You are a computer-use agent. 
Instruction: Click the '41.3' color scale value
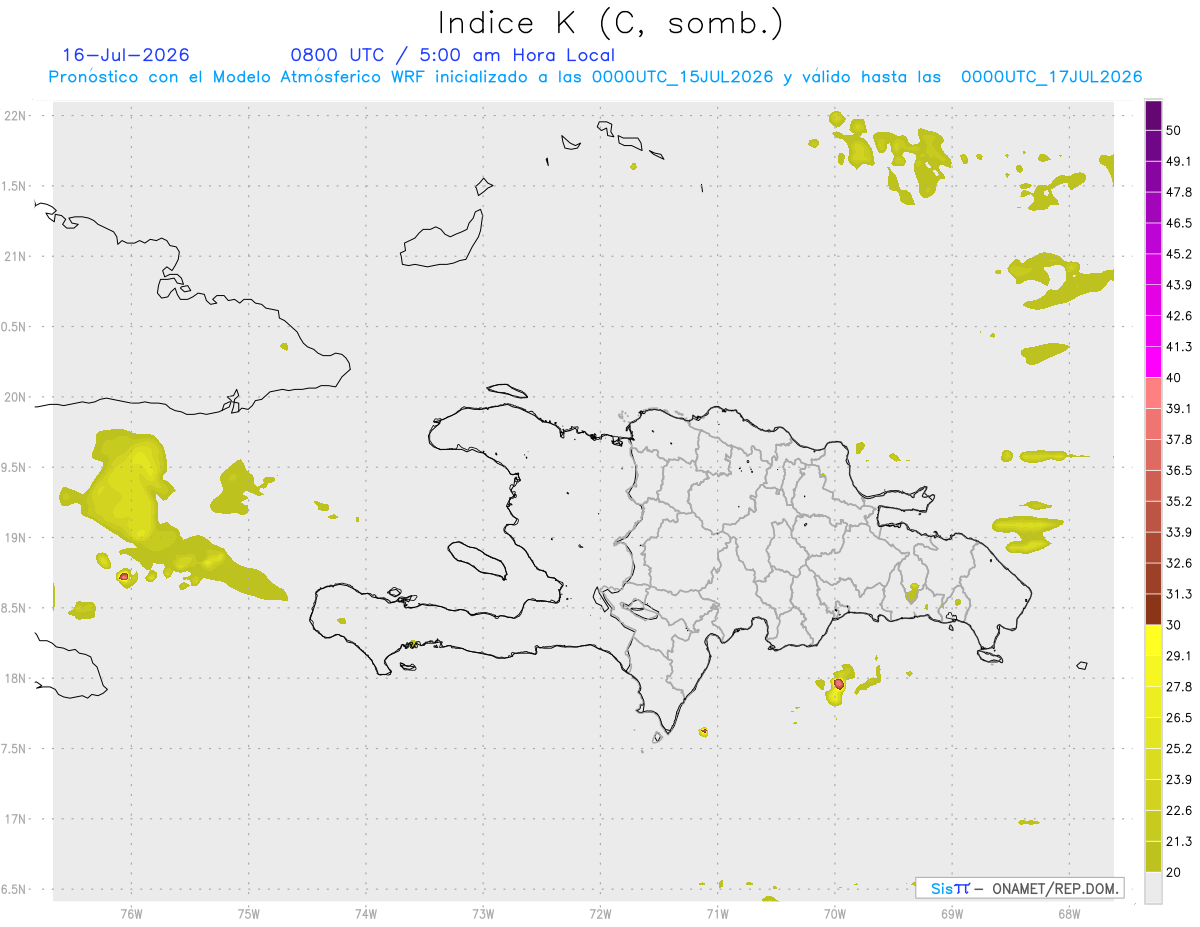click(x=1179, y=347)
